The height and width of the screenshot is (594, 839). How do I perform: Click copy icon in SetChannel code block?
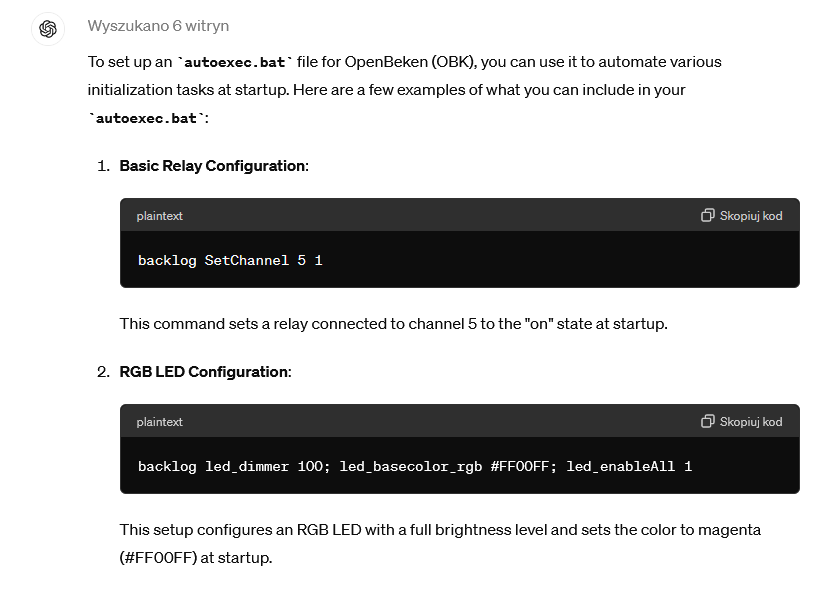(708, 216)
